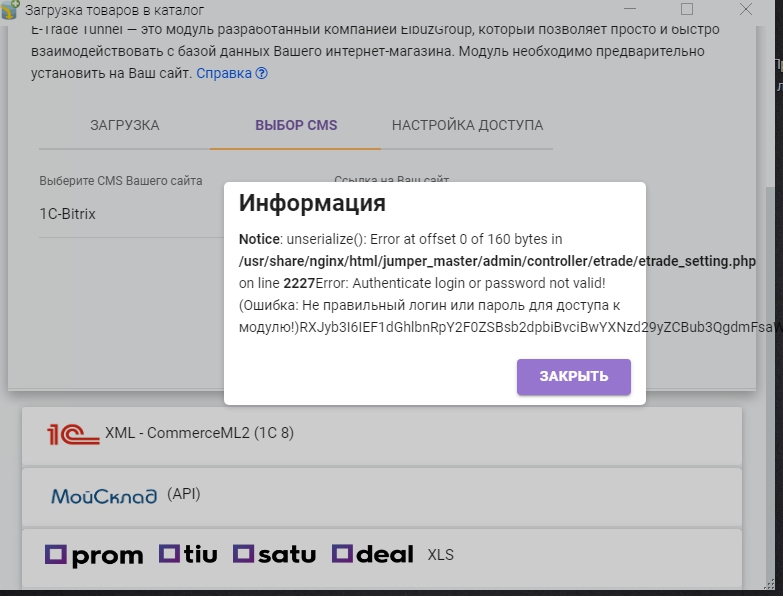Click the window's app icon in title bar
This screenshot has height=596, width=783.
(10, 10)
